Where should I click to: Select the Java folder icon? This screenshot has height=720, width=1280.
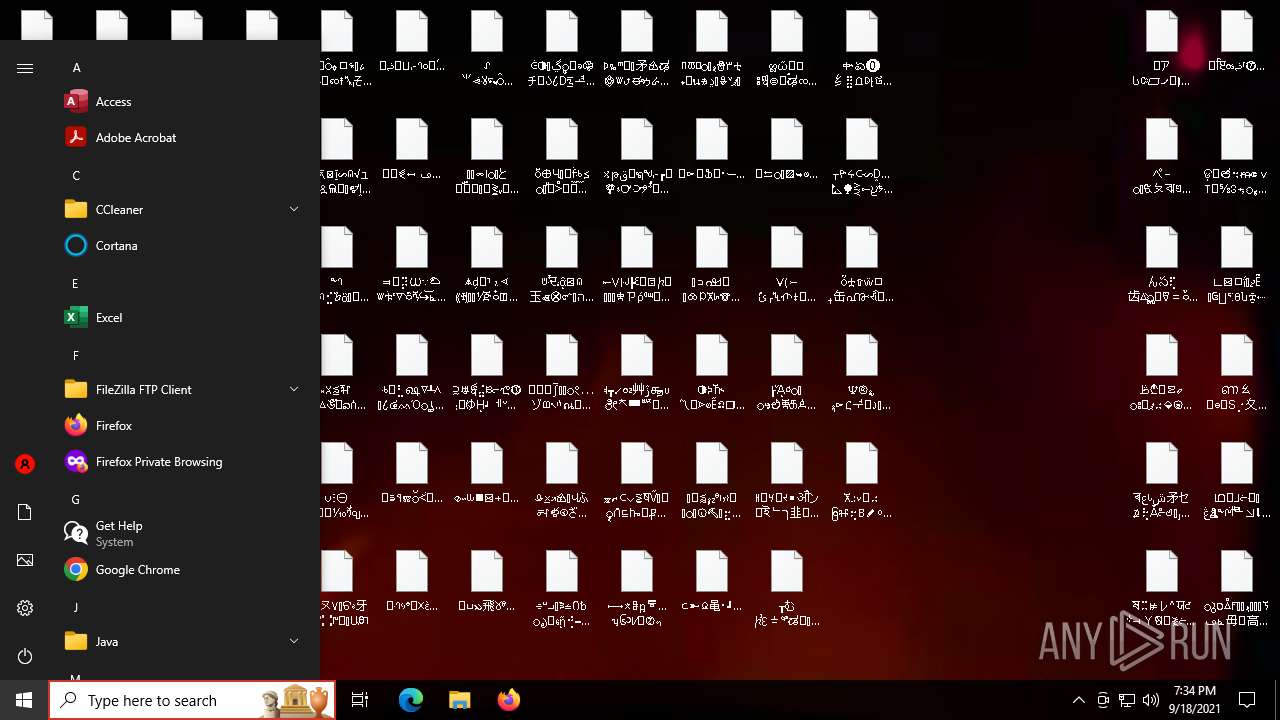click(76, 642)
